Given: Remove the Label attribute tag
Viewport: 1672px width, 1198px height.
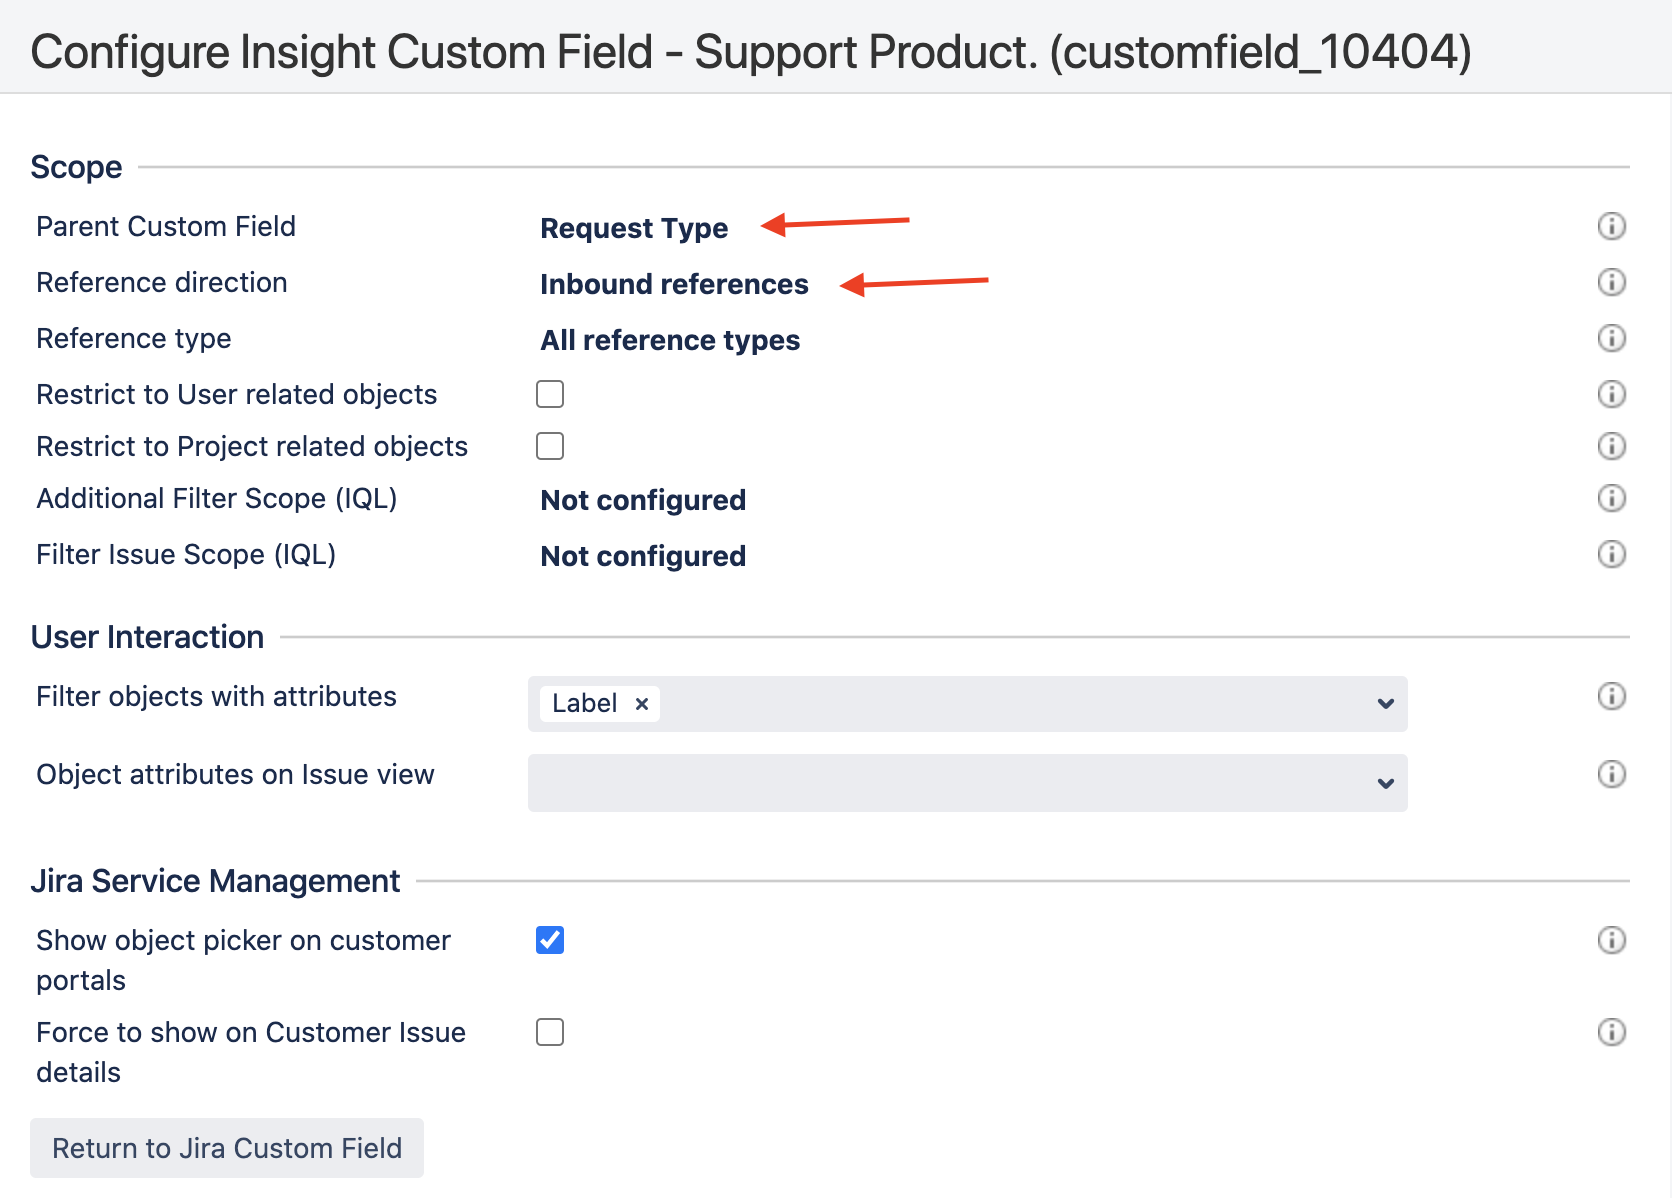Looking at the screenshot, I should point(642,704).
